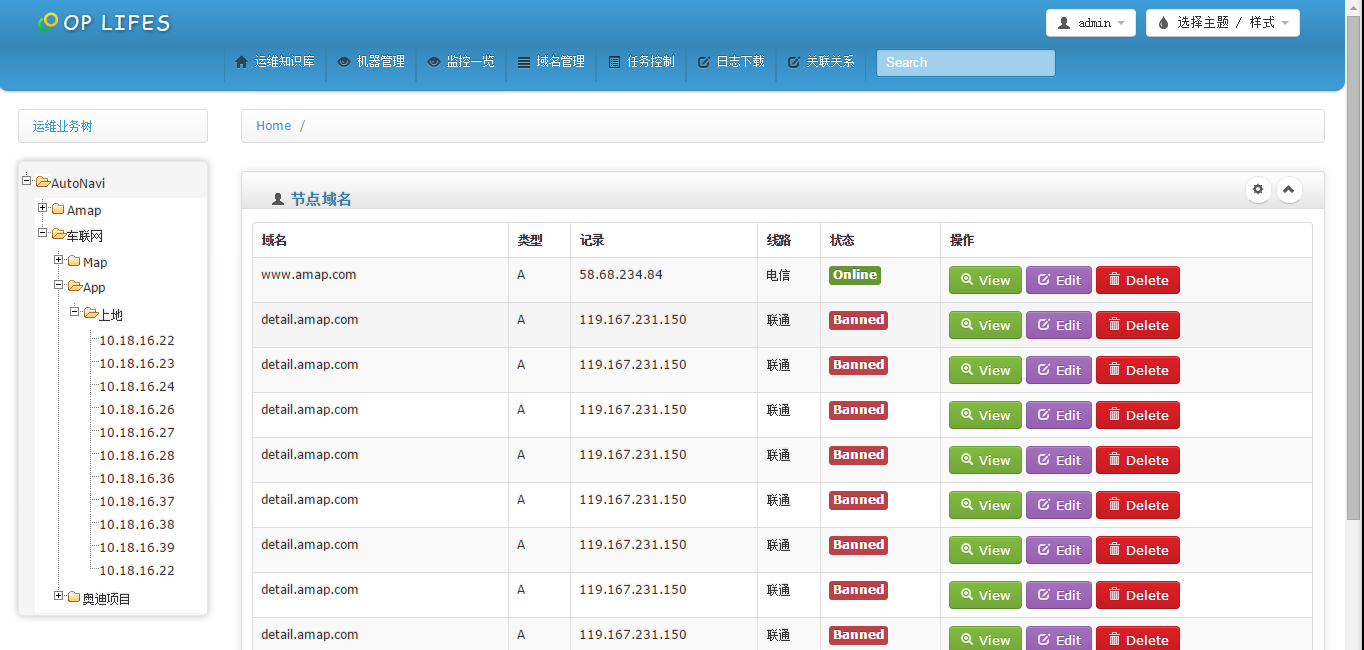View the www.amap.com record

pyautogui.click(x=985, y=280)
